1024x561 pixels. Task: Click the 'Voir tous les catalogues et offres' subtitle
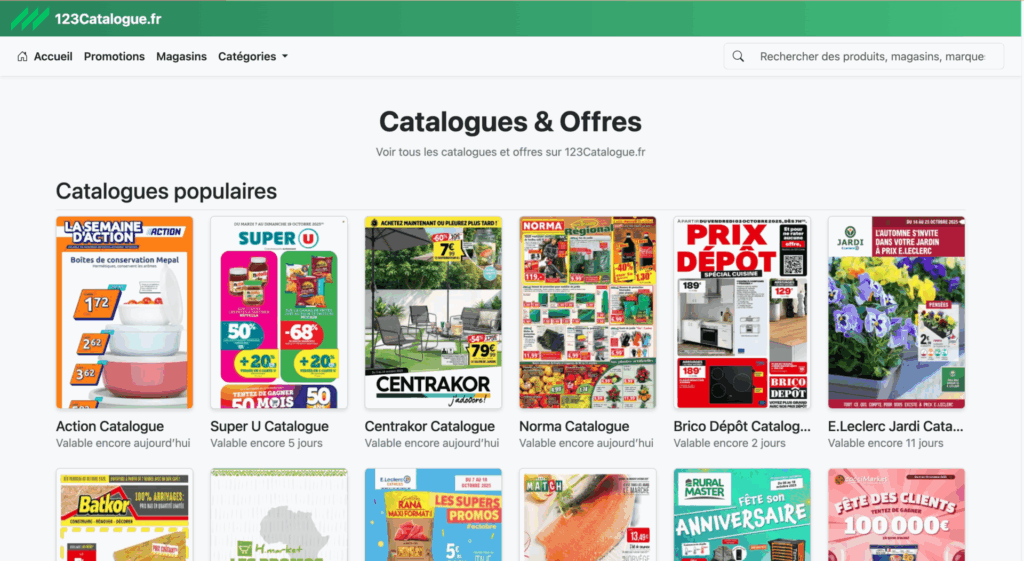click(511, 152)
